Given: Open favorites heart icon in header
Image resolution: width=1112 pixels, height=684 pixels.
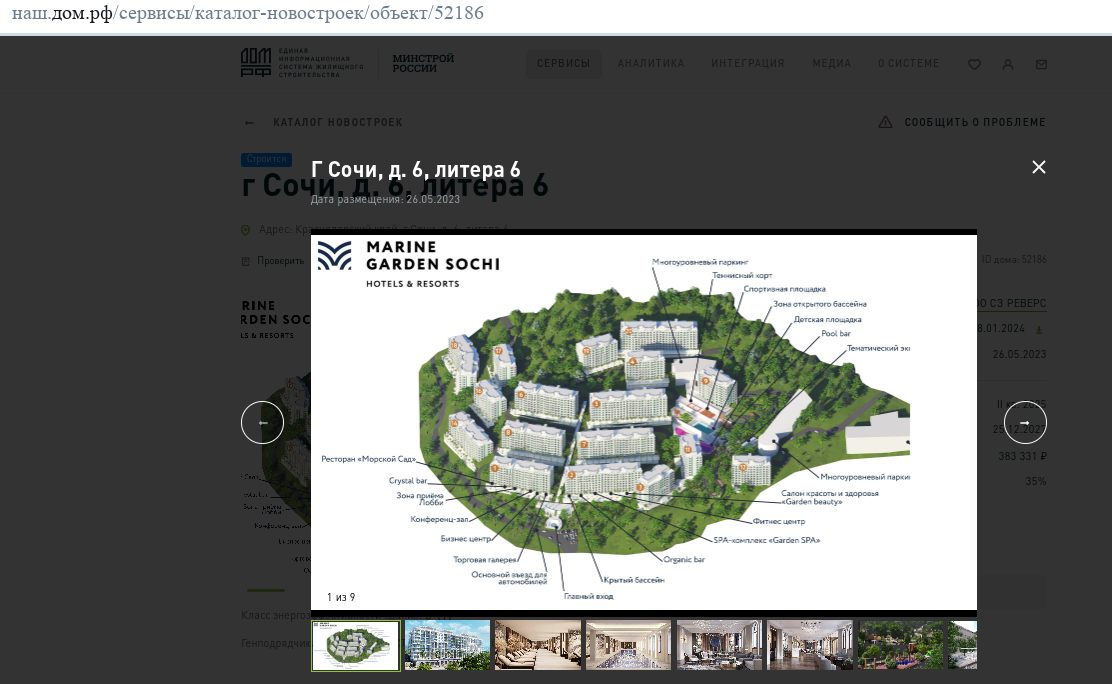Looking at the screenshot, I should pos(974,65).
